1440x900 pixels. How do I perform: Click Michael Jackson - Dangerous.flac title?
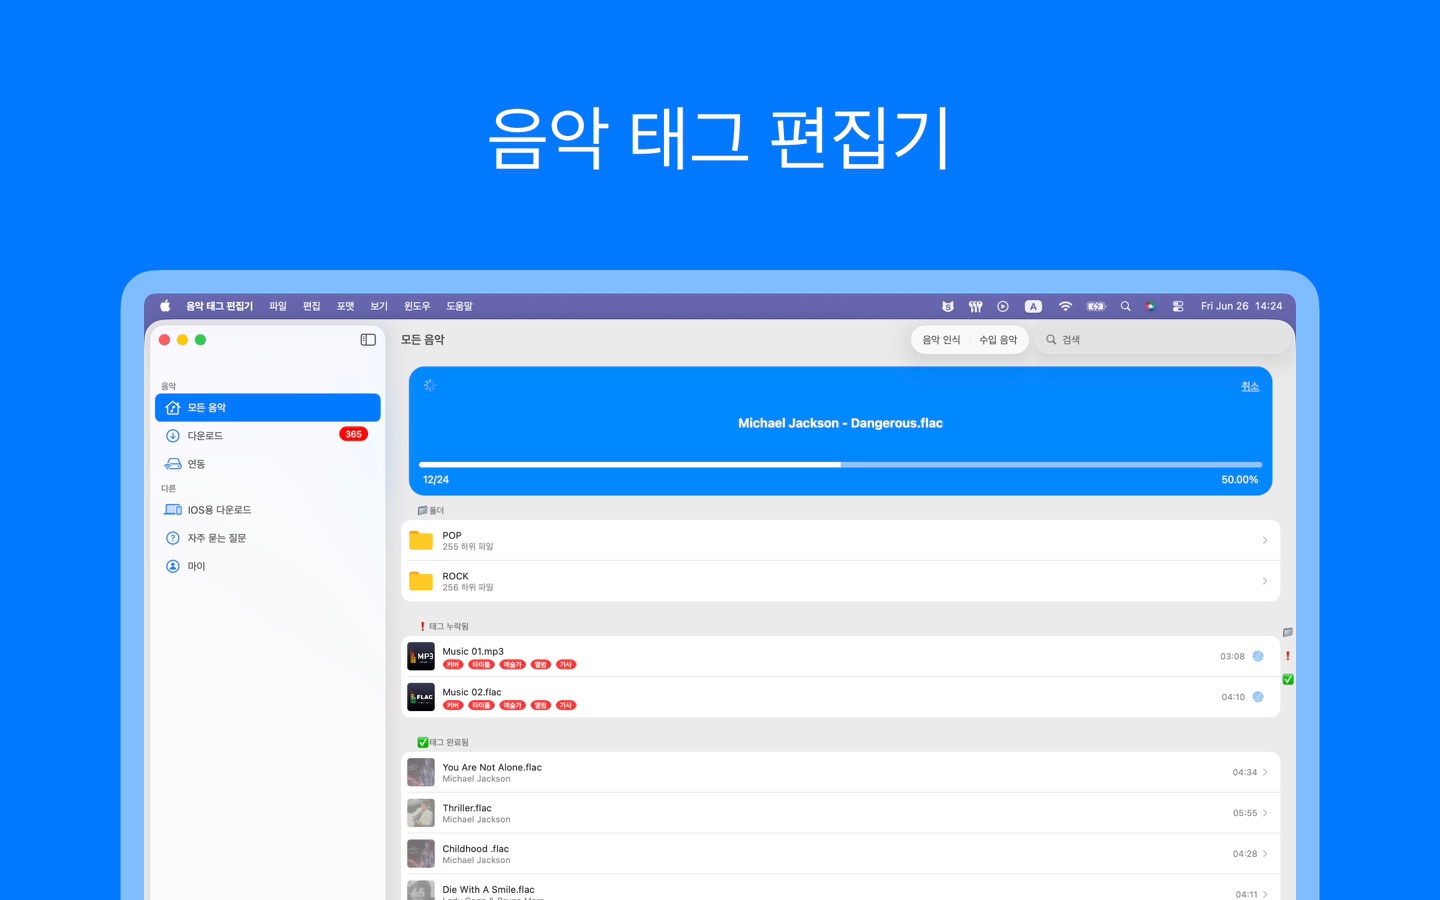[x=840, y=423]
